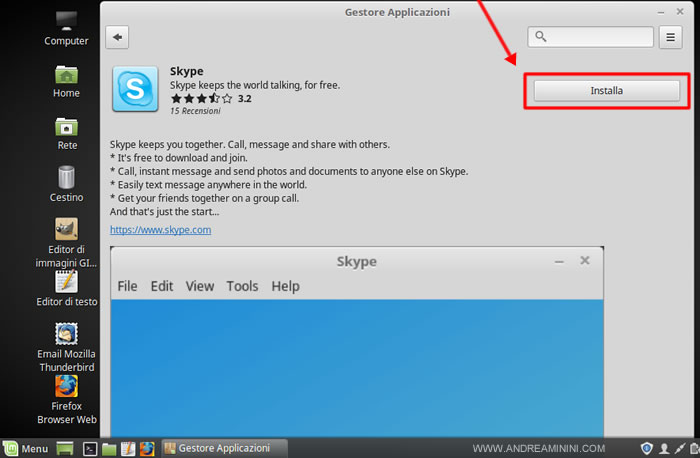Click the Help menu in Skype screenshot
Viewport: 700px width, 458px height.
click(x=285, y=286)
